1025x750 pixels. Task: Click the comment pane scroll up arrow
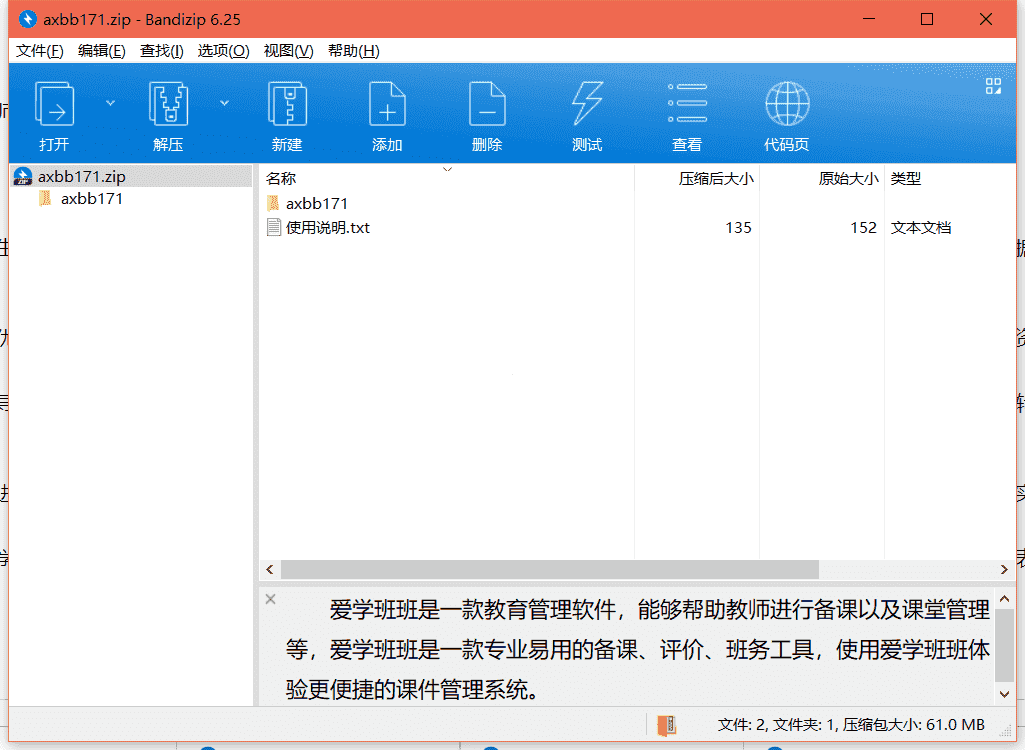[x=1005, y=599]
